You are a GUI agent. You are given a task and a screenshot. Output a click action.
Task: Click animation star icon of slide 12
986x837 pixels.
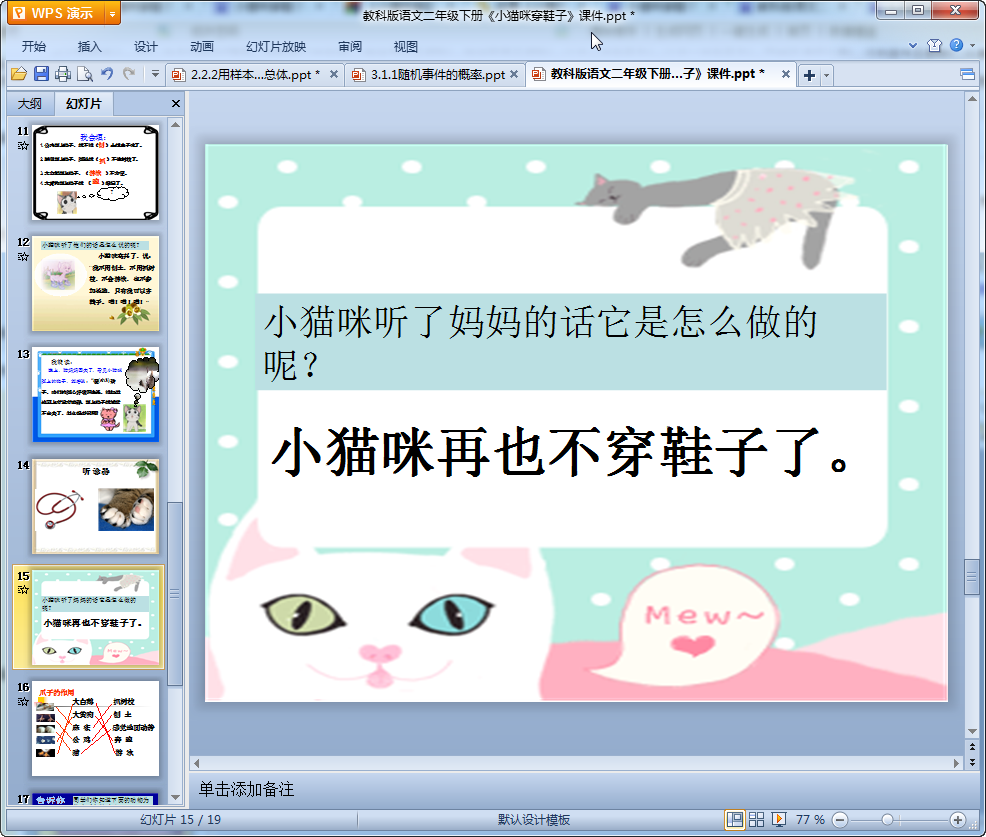coord(23,257)
